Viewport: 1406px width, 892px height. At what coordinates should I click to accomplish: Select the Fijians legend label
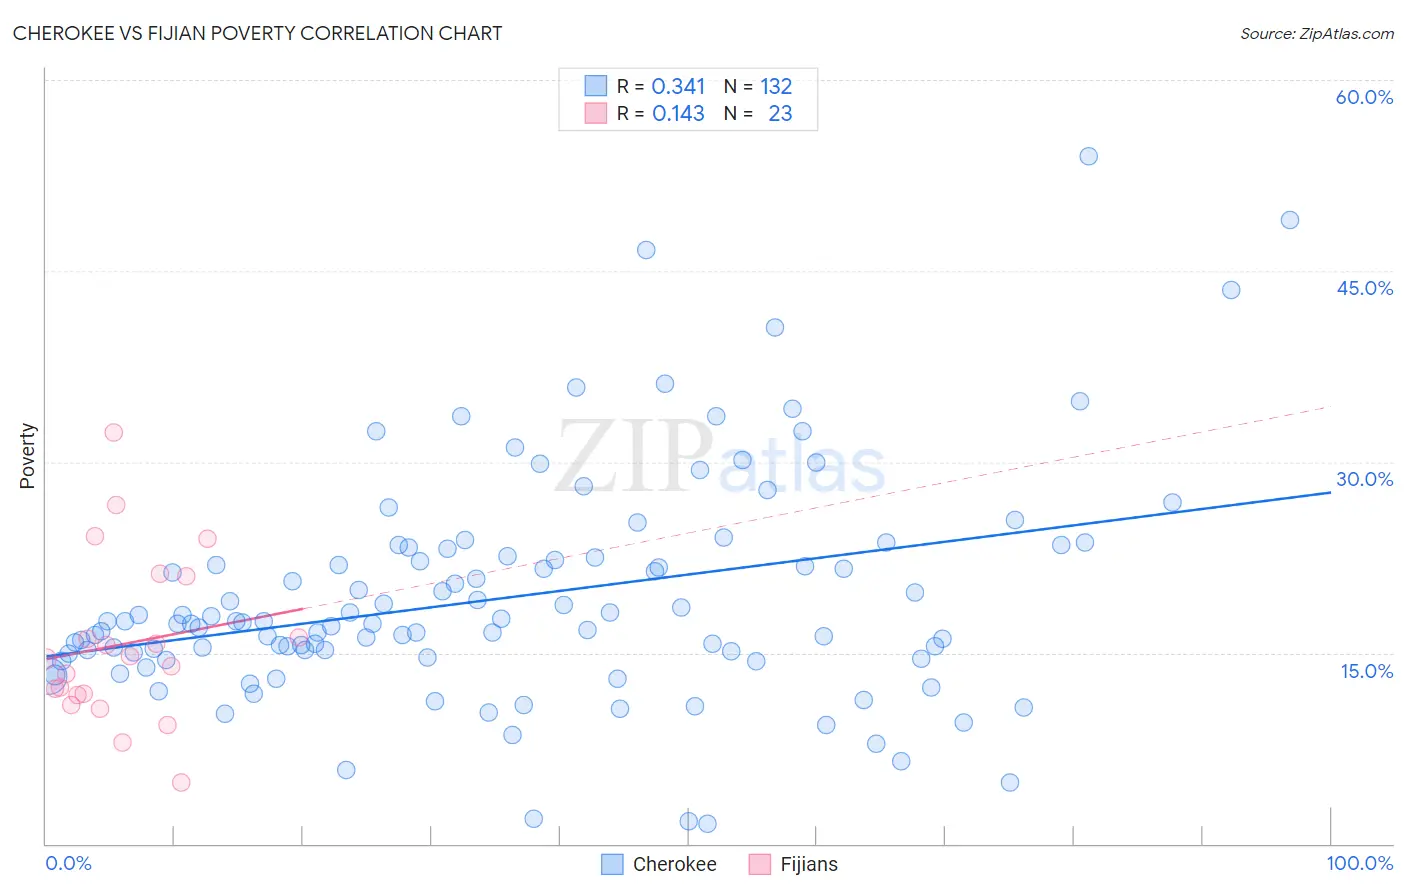(809, 864)
